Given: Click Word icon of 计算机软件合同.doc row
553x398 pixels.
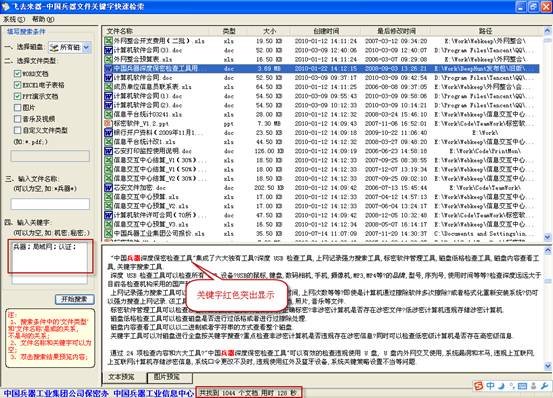Looking at the screenshot, I should (108, 78).
